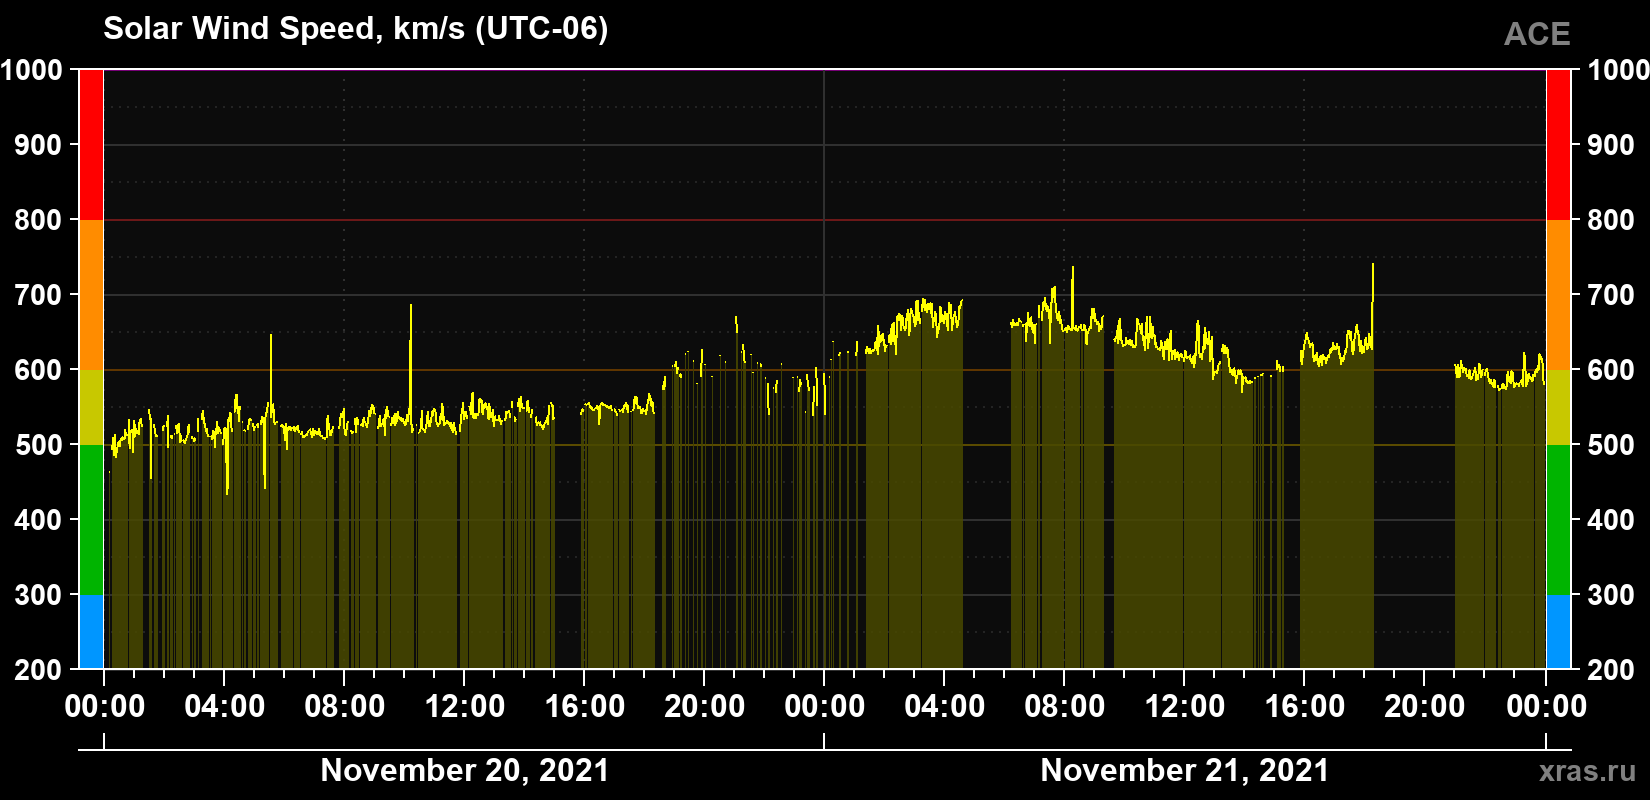Click the 20:00 time label for November 21
The image size is (1650, 800).
pos(1425,707)
